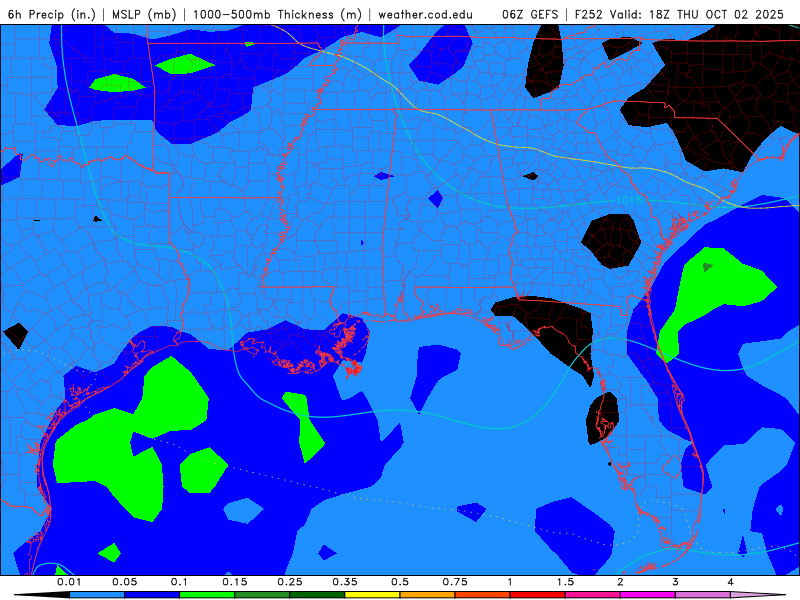Click the 0.05 legend value

pyautogui.click(x=124, y=582)
